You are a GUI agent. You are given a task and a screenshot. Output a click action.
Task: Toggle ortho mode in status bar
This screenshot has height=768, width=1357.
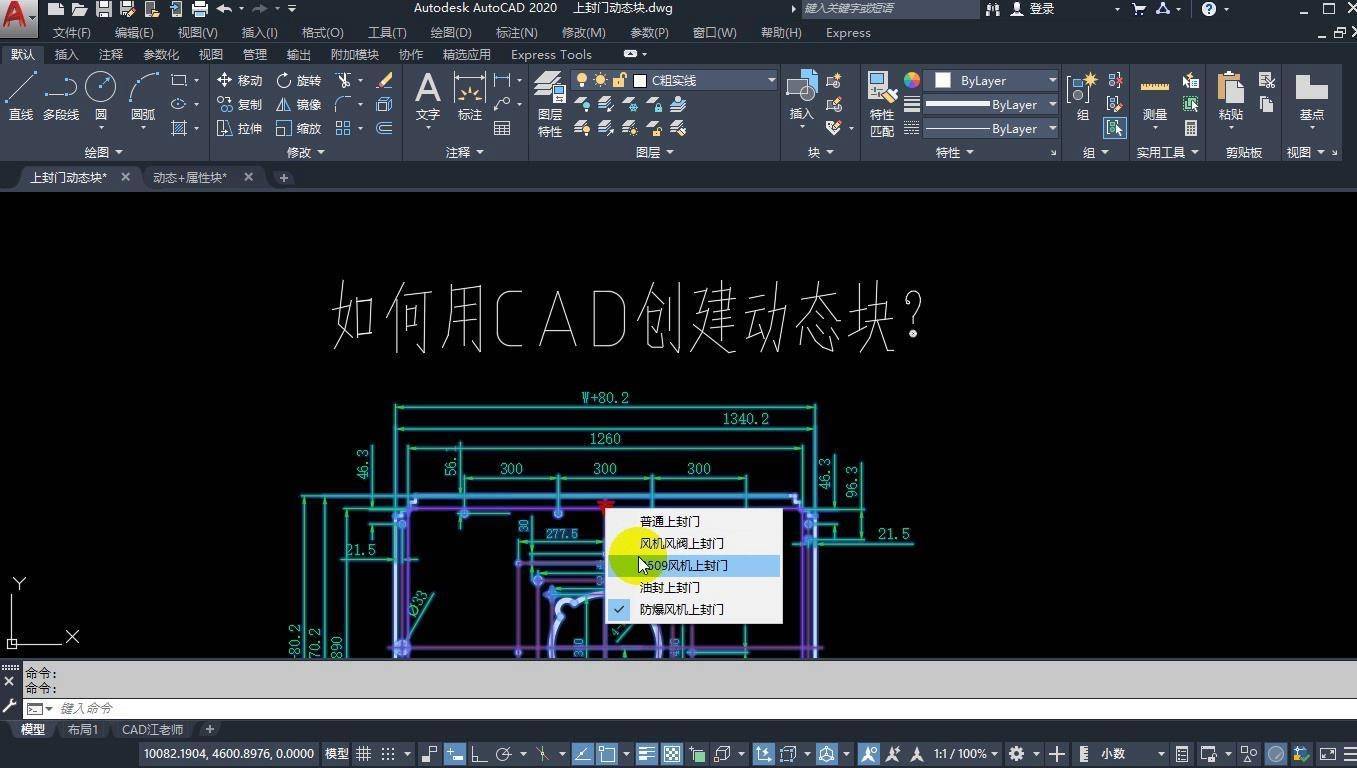coord(479,754)
